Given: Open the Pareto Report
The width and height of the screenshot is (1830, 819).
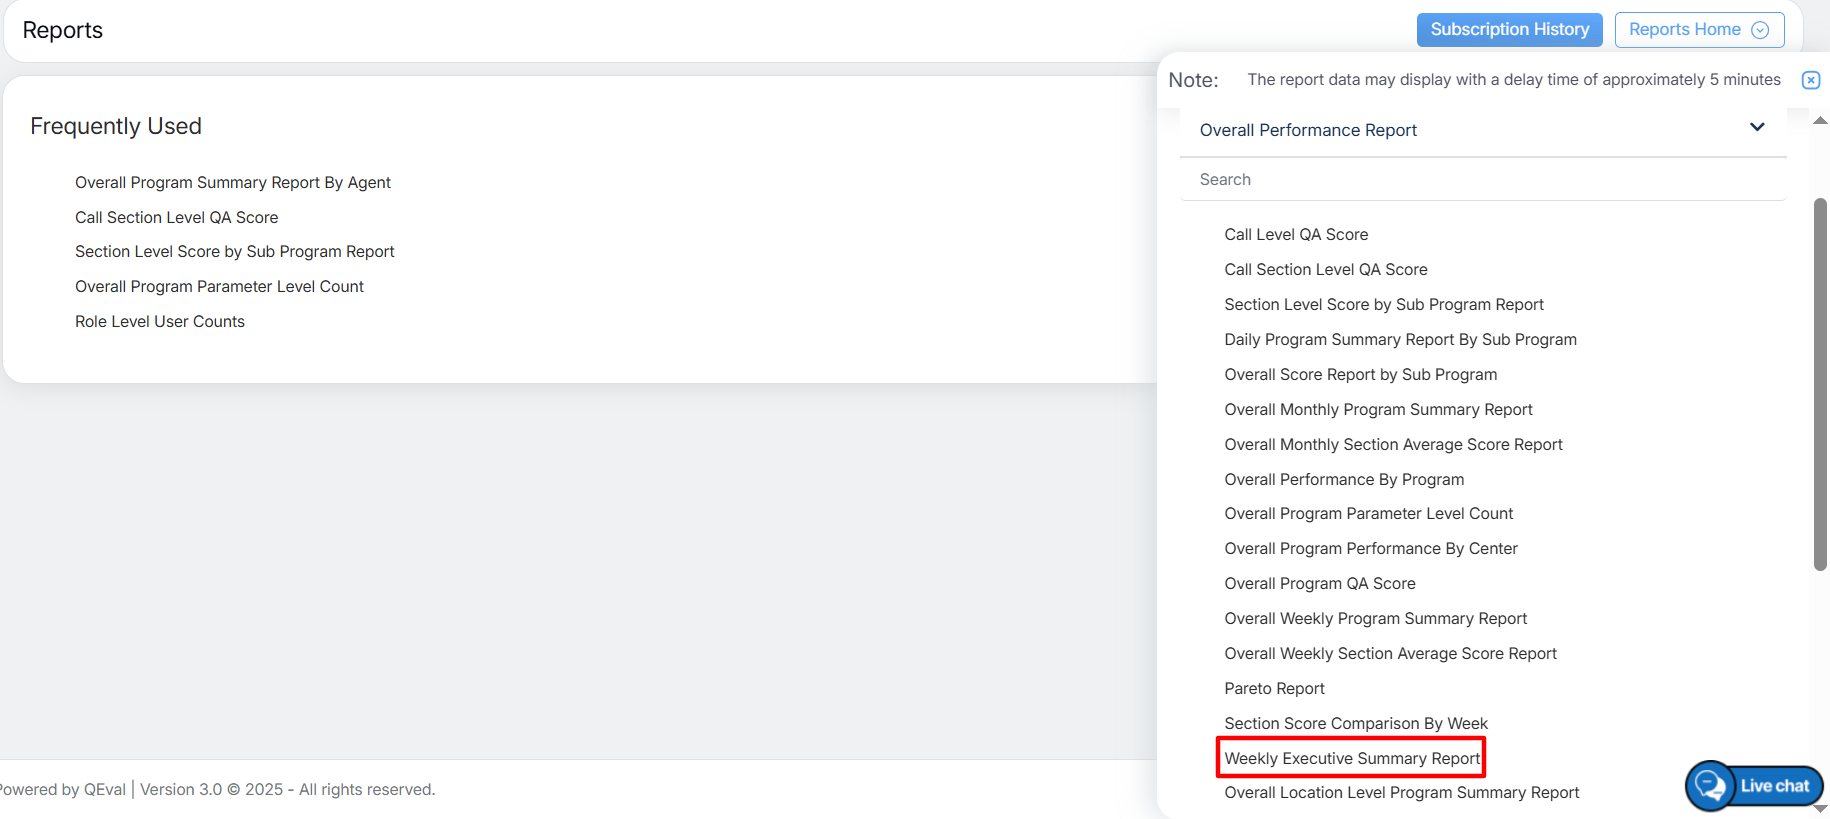Looking at the screenshot, I should coord(1274,689).
